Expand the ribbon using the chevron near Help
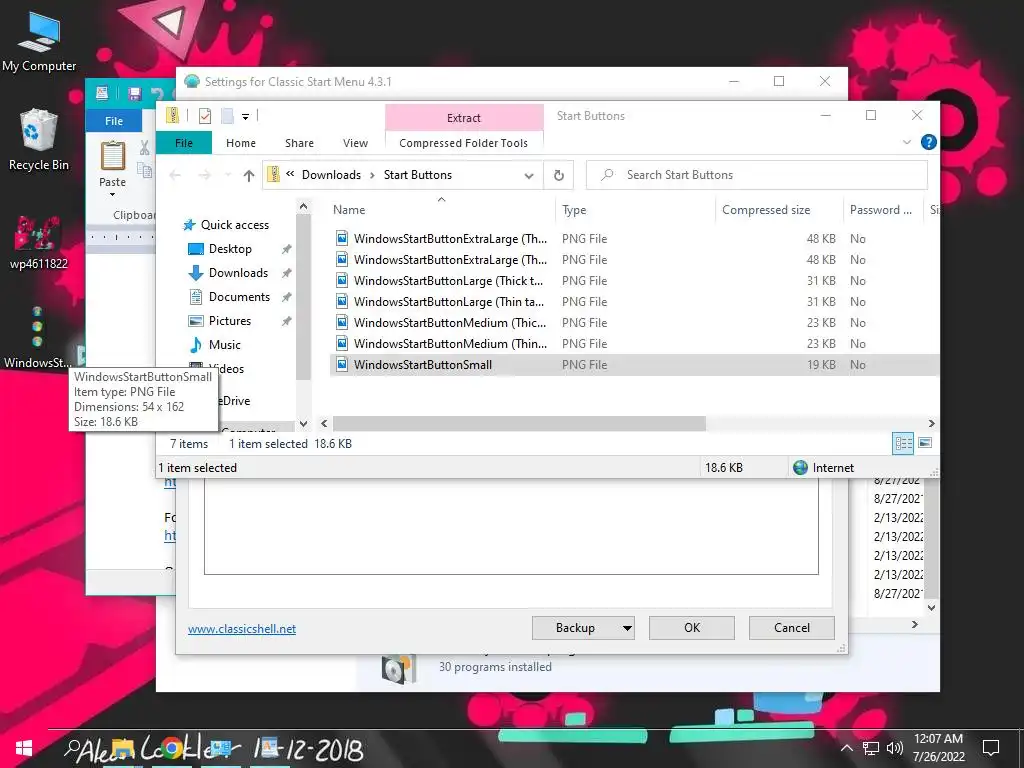The width and height of the screenshot is (1024, 768). [906, 142]
